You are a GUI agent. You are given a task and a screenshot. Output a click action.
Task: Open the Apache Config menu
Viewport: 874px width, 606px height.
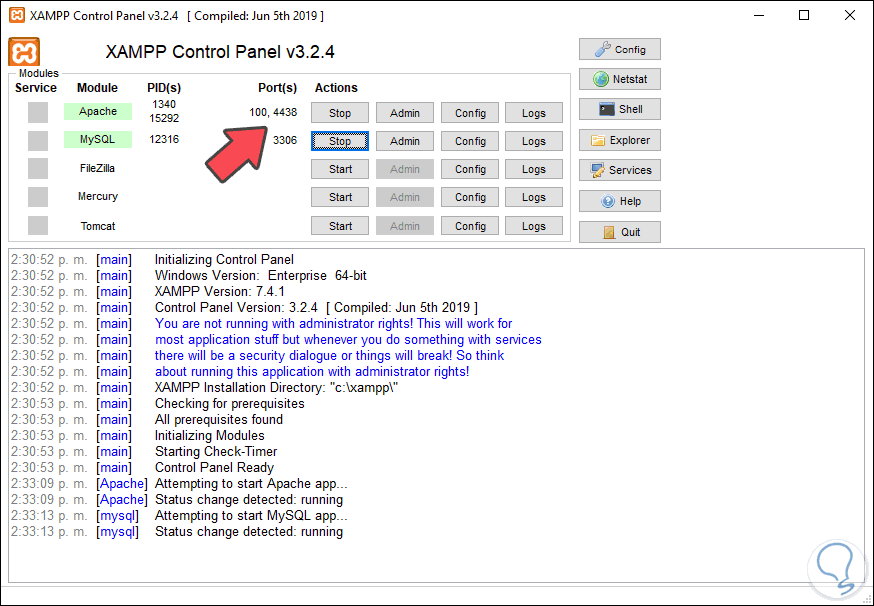(470, 113)
